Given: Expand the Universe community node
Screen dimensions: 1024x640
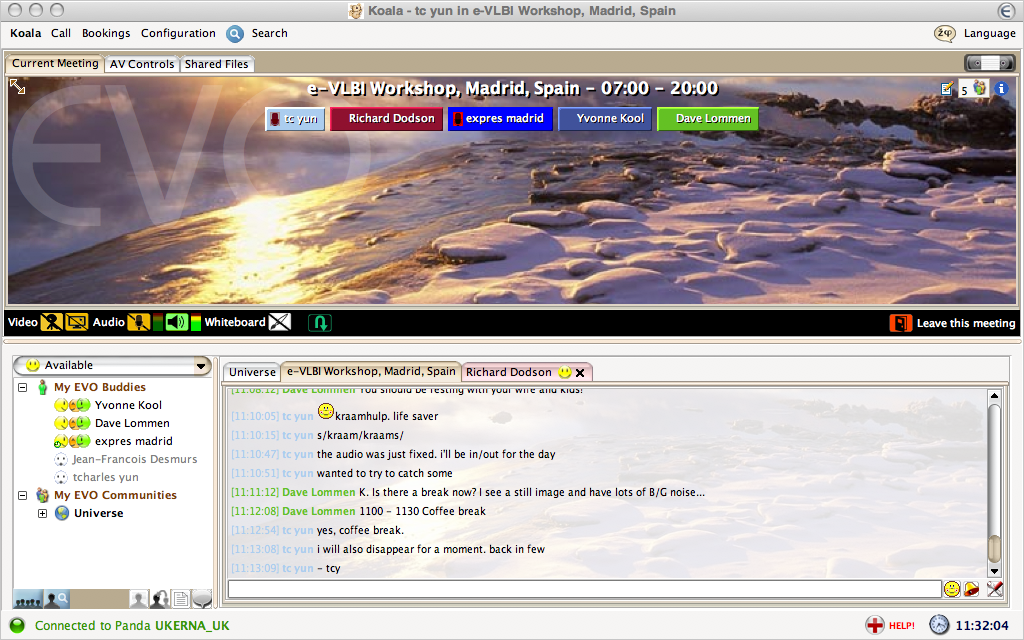Looking at the screenshot, I should click(x=42, y=513).
